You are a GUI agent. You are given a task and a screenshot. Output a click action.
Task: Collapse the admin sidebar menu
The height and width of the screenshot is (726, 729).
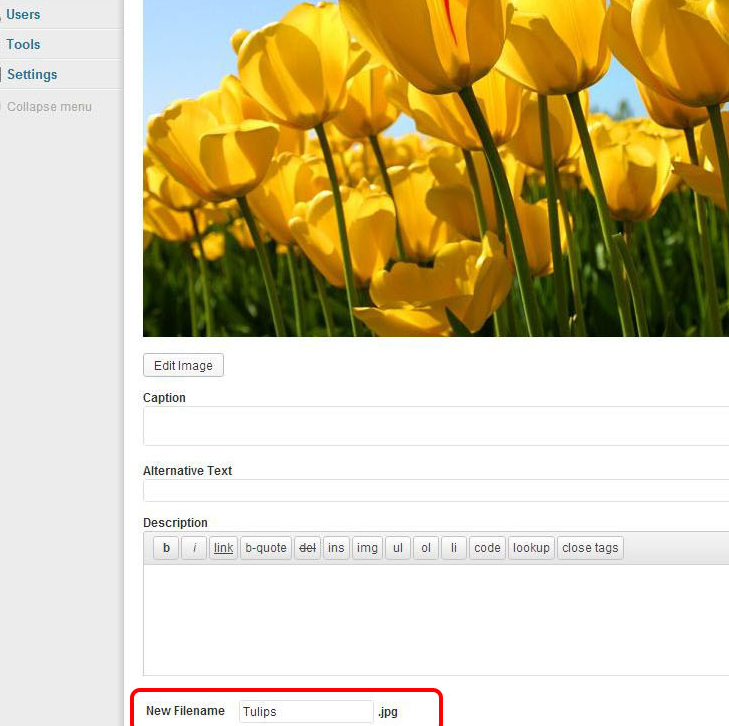(x=49, y=107)
